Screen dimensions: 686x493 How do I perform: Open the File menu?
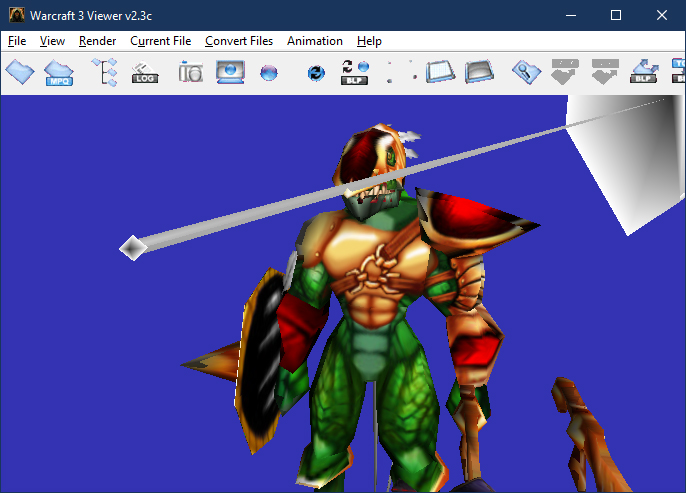(x=17, y=41)
